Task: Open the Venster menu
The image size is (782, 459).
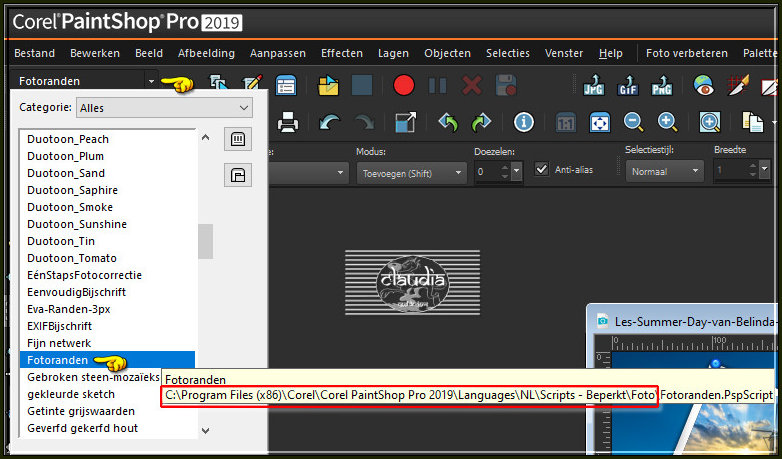Action: pos(564,53)
